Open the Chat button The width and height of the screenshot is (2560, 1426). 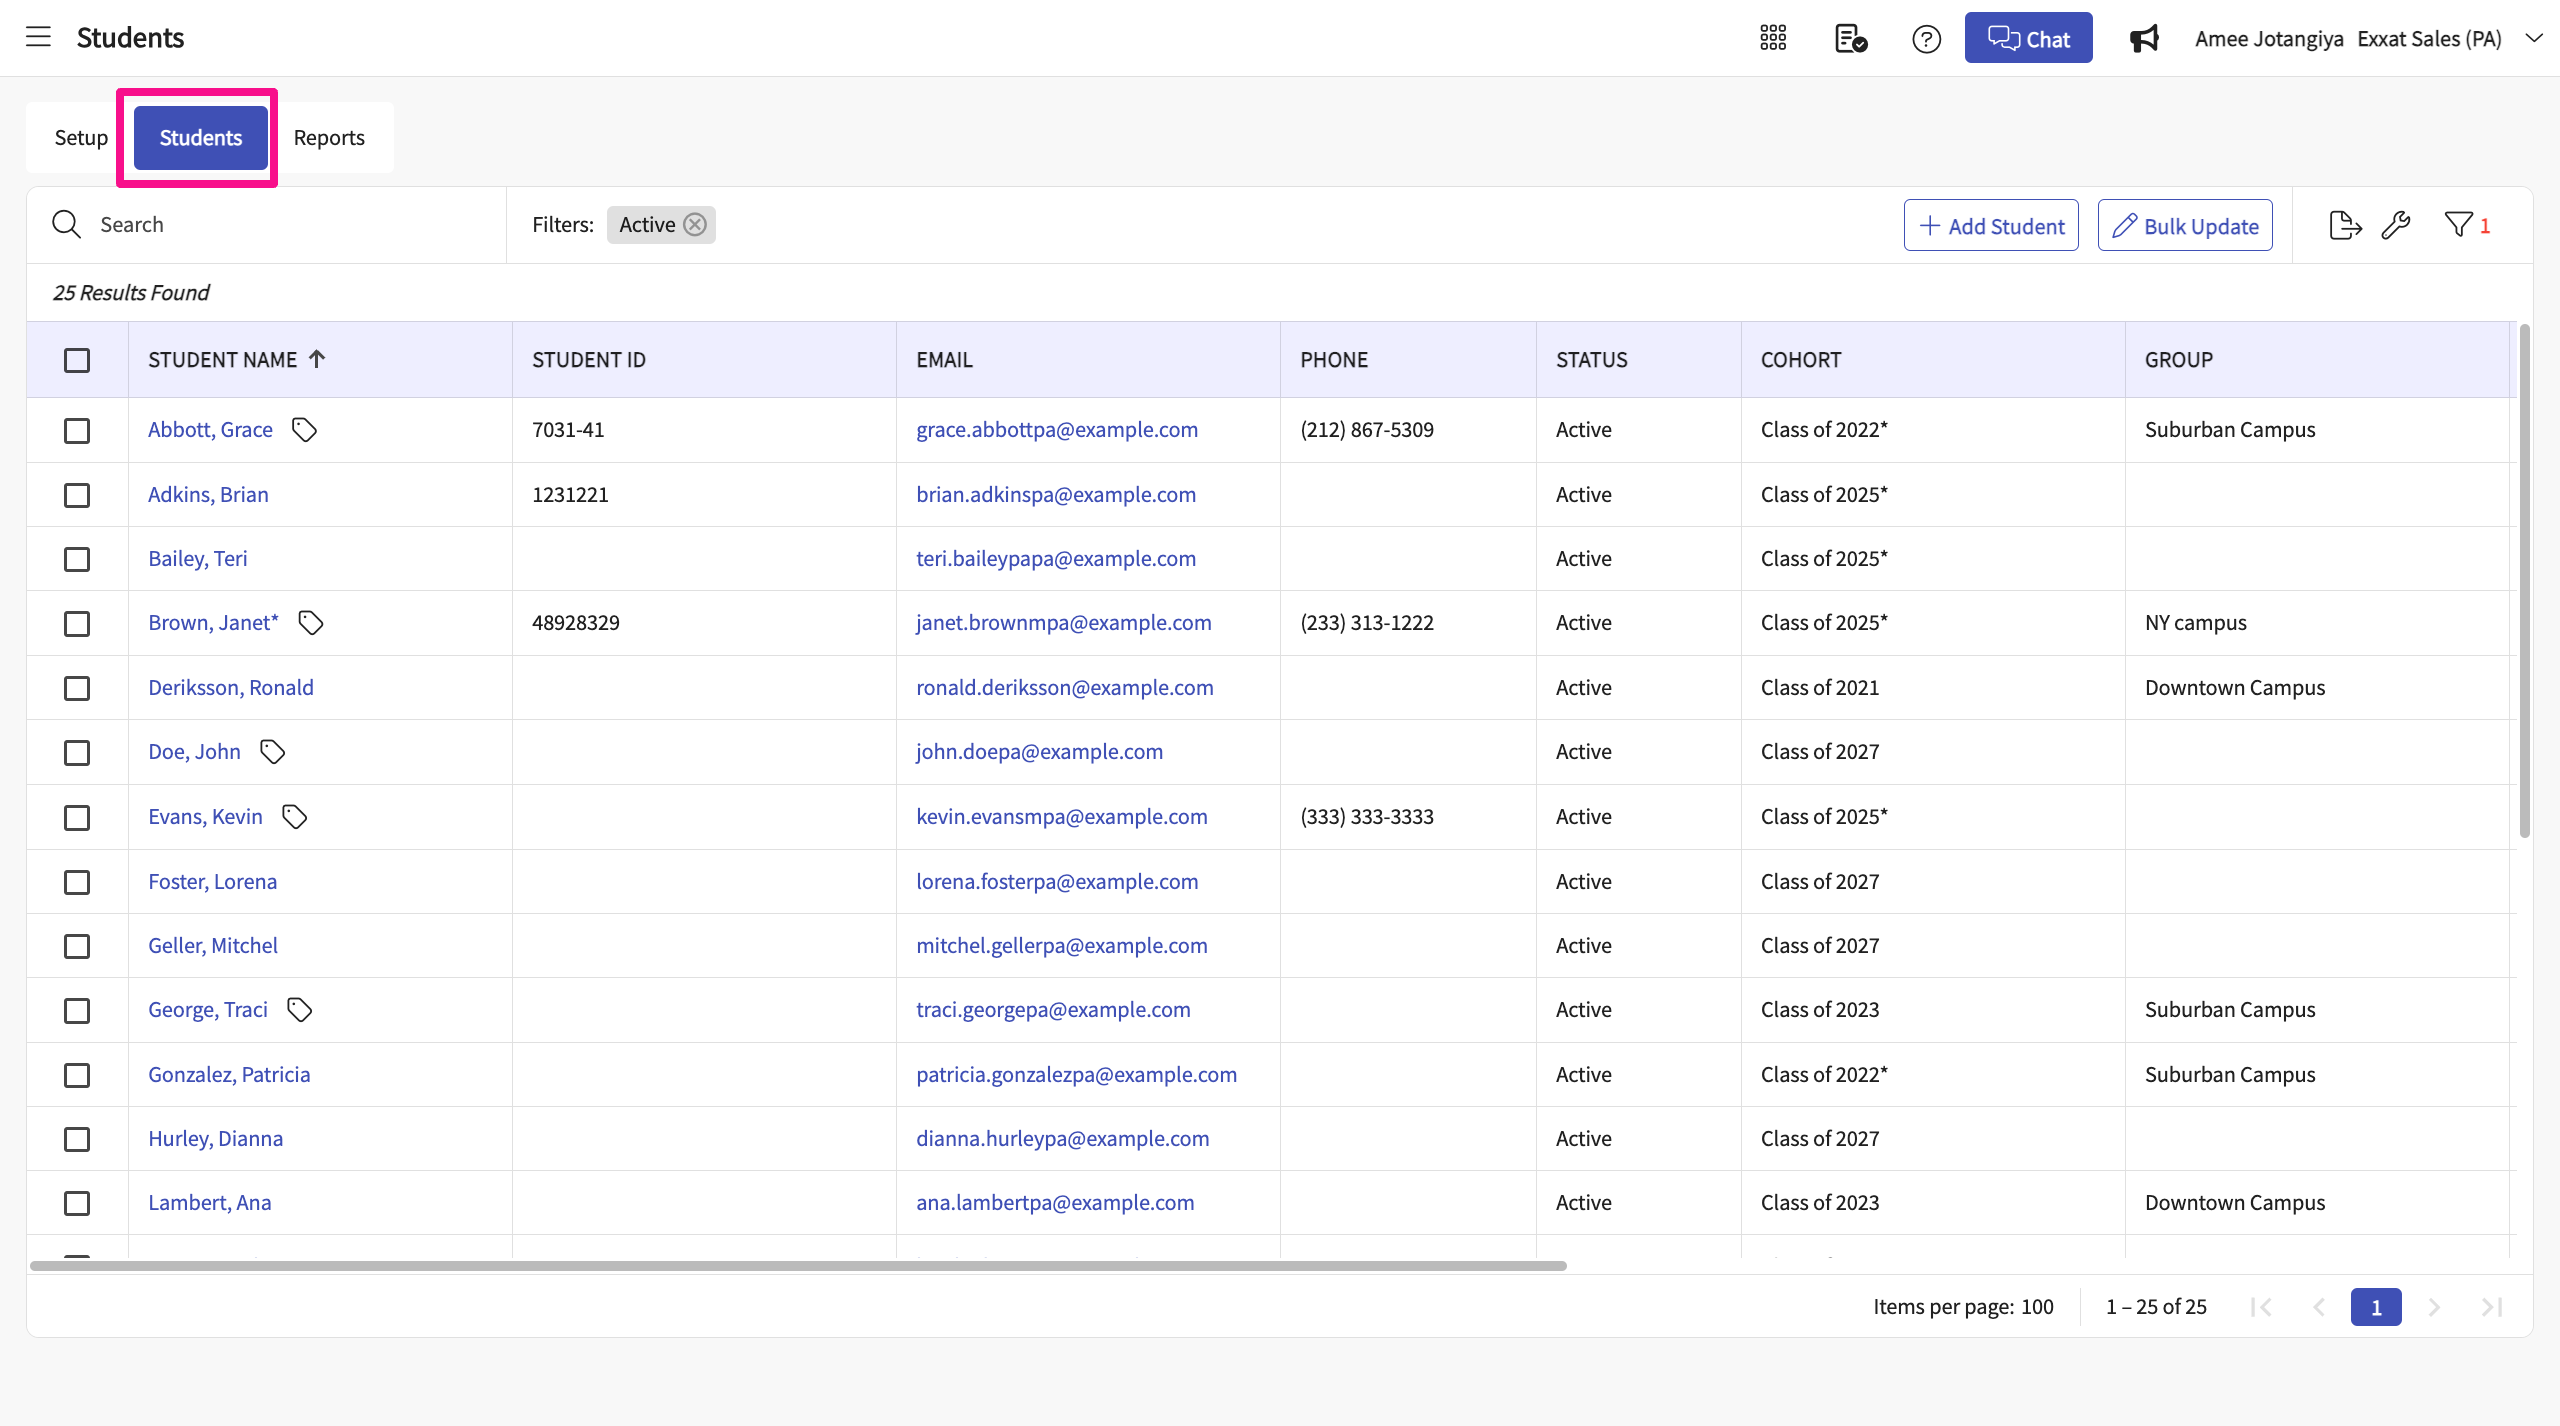[2027, 38]
